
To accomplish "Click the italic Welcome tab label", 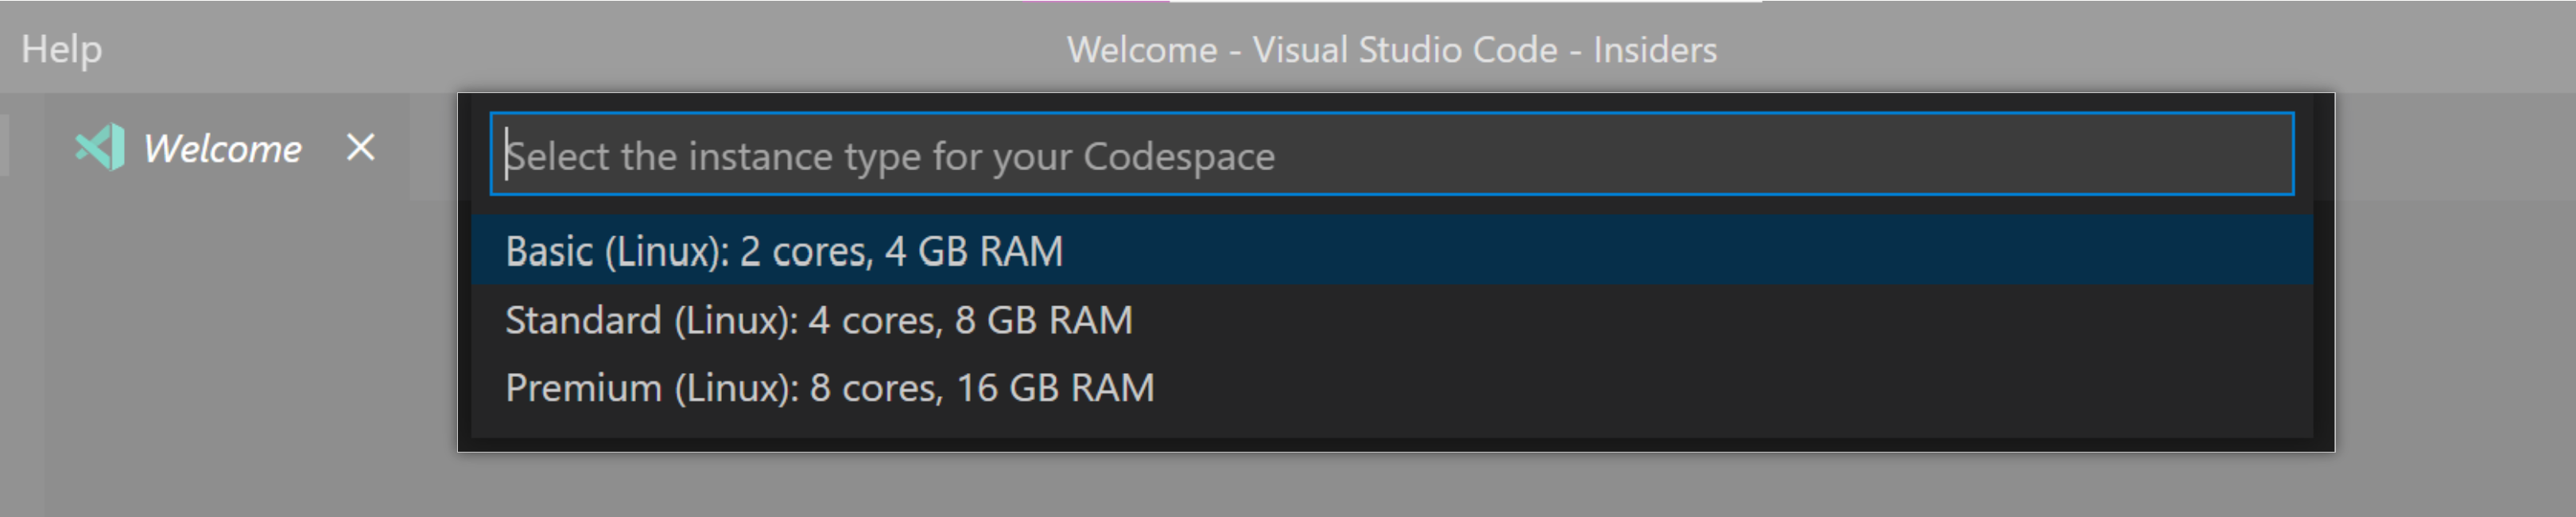I will (x=221, y=149).
